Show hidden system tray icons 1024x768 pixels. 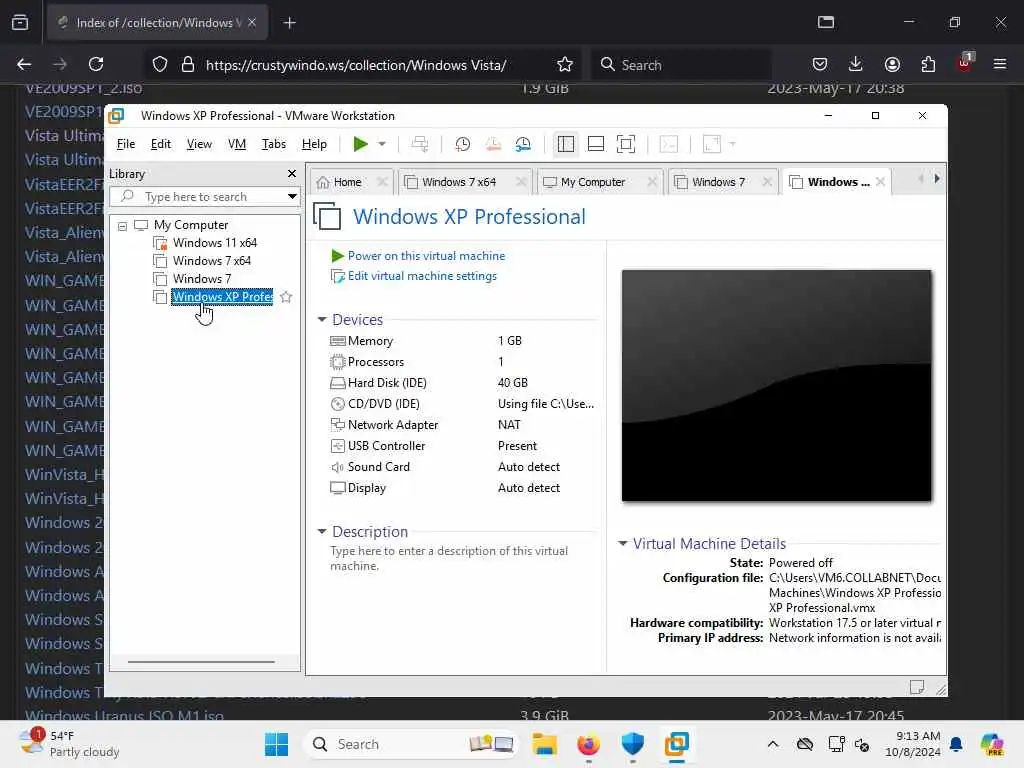coord(773,744)
